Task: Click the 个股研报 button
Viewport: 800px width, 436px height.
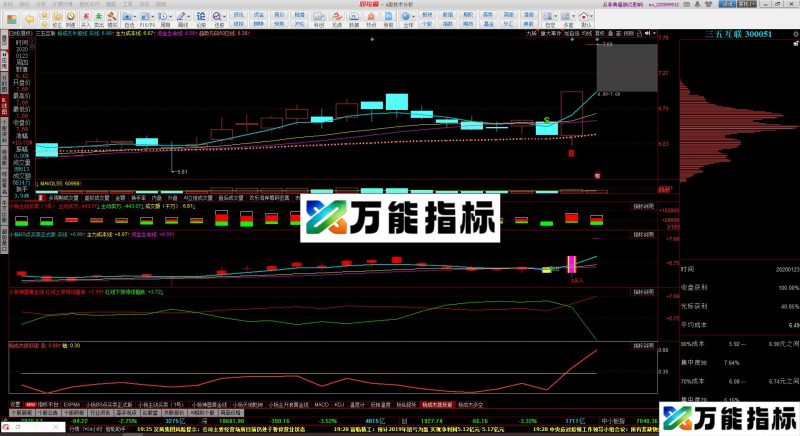Action: 74,413
